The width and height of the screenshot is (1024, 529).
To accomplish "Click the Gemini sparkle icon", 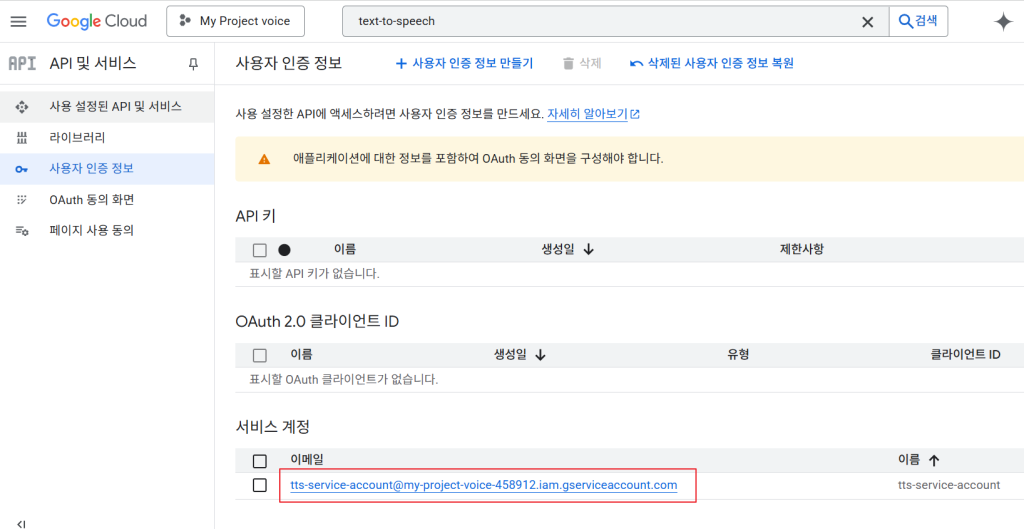I will click(1003, 22).
